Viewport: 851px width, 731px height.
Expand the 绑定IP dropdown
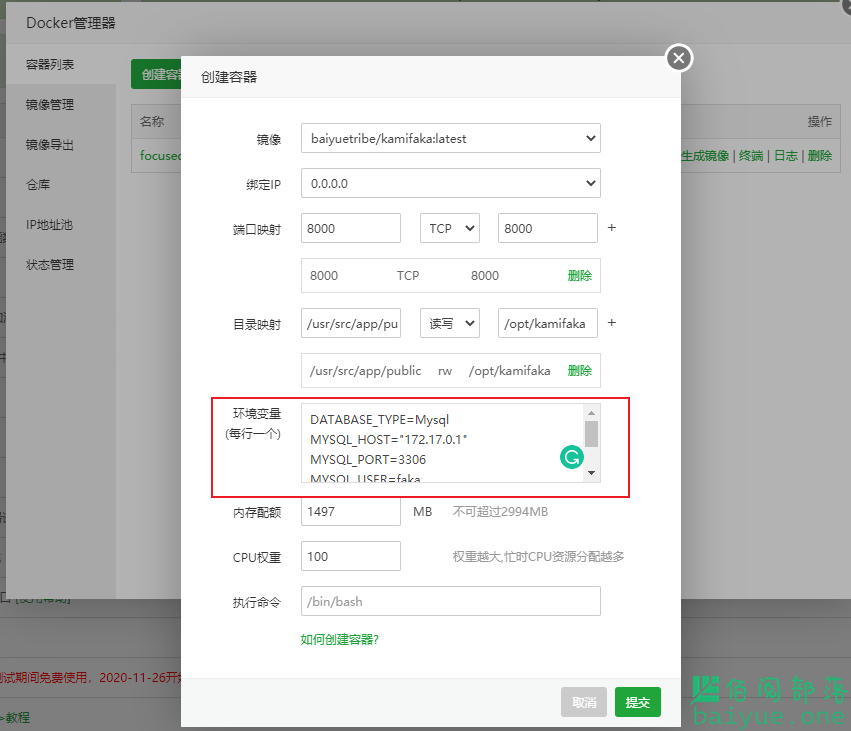(x=450, y=184)
